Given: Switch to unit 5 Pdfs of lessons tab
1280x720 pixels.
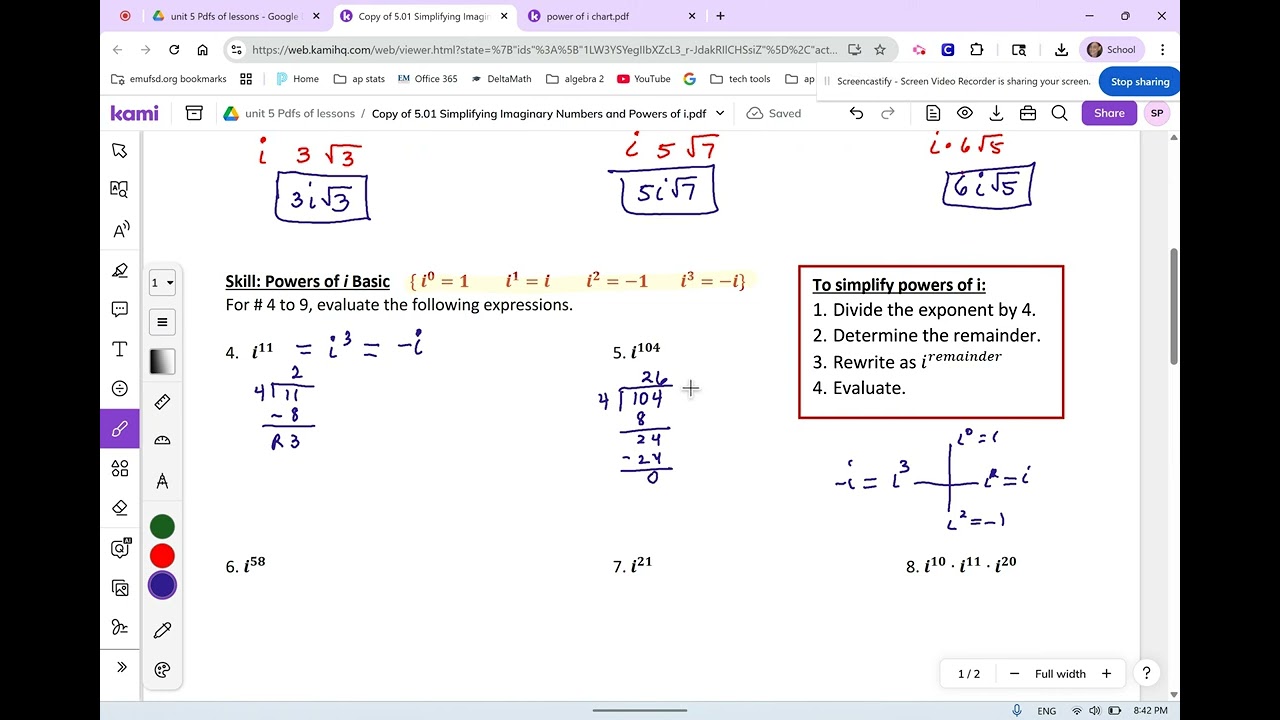Looking at the screenshot, I should point(236,16).
